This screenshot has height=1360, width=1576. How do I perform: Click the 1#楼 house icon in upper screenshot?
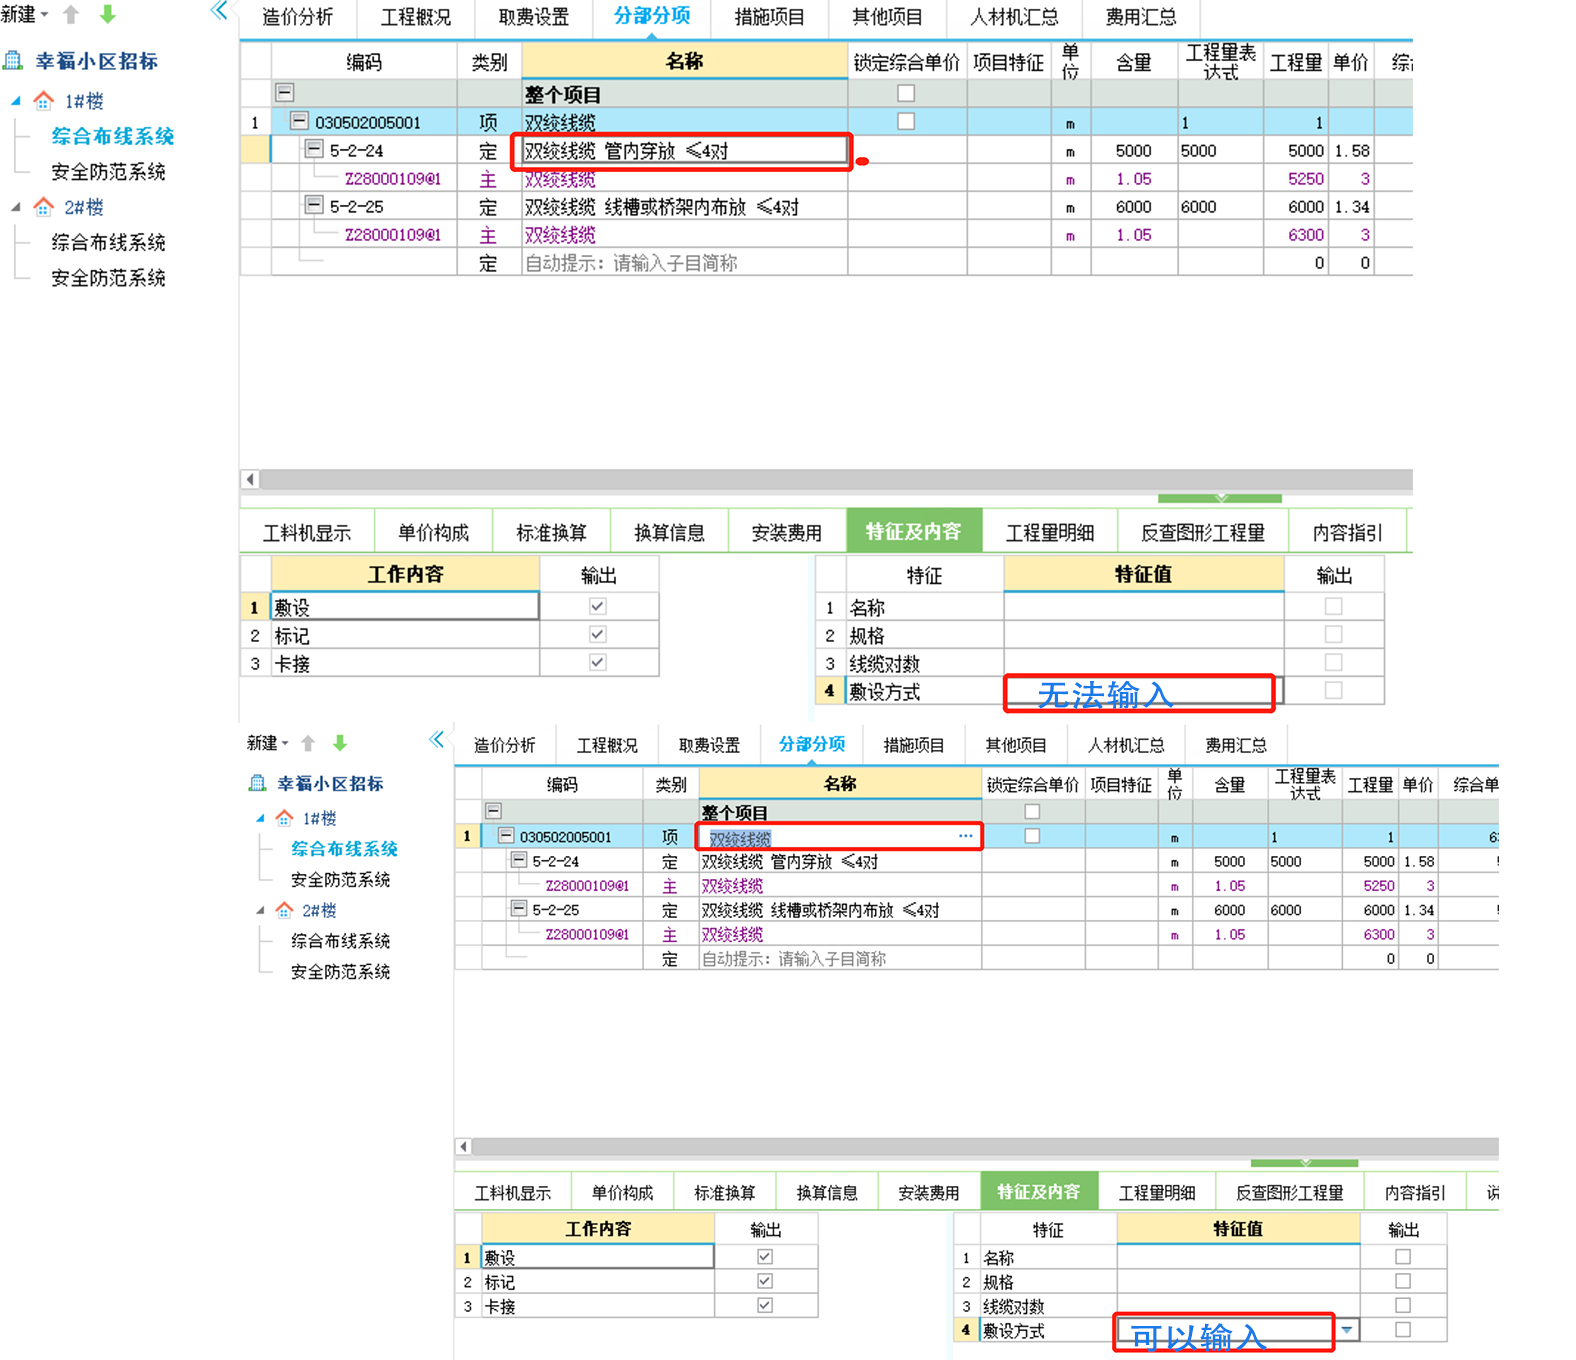pos(44,101)
